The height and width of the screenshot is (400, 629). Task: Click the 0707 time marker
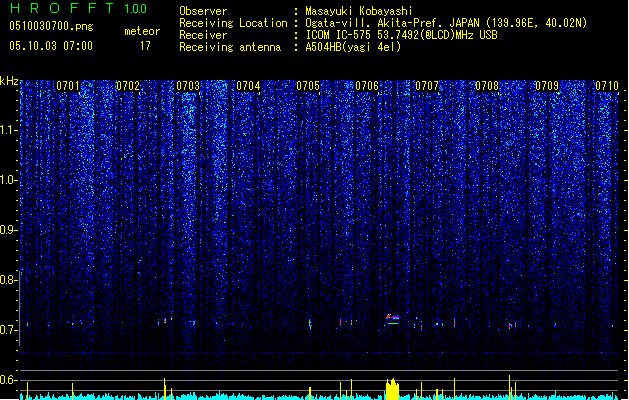point(427,86)
